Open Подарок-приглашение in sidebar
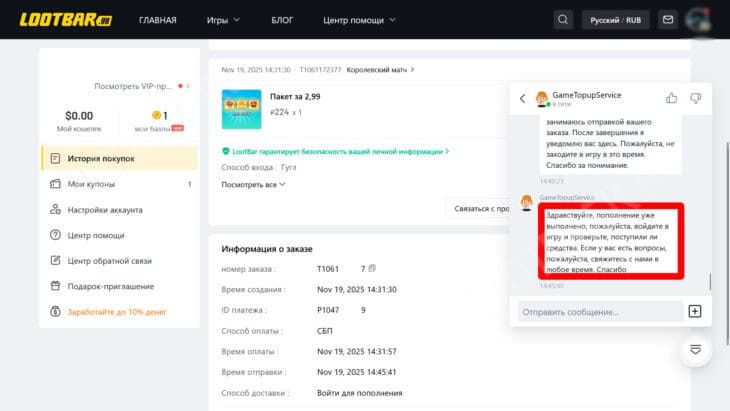730x411 pixels. (x=119, y=286)
